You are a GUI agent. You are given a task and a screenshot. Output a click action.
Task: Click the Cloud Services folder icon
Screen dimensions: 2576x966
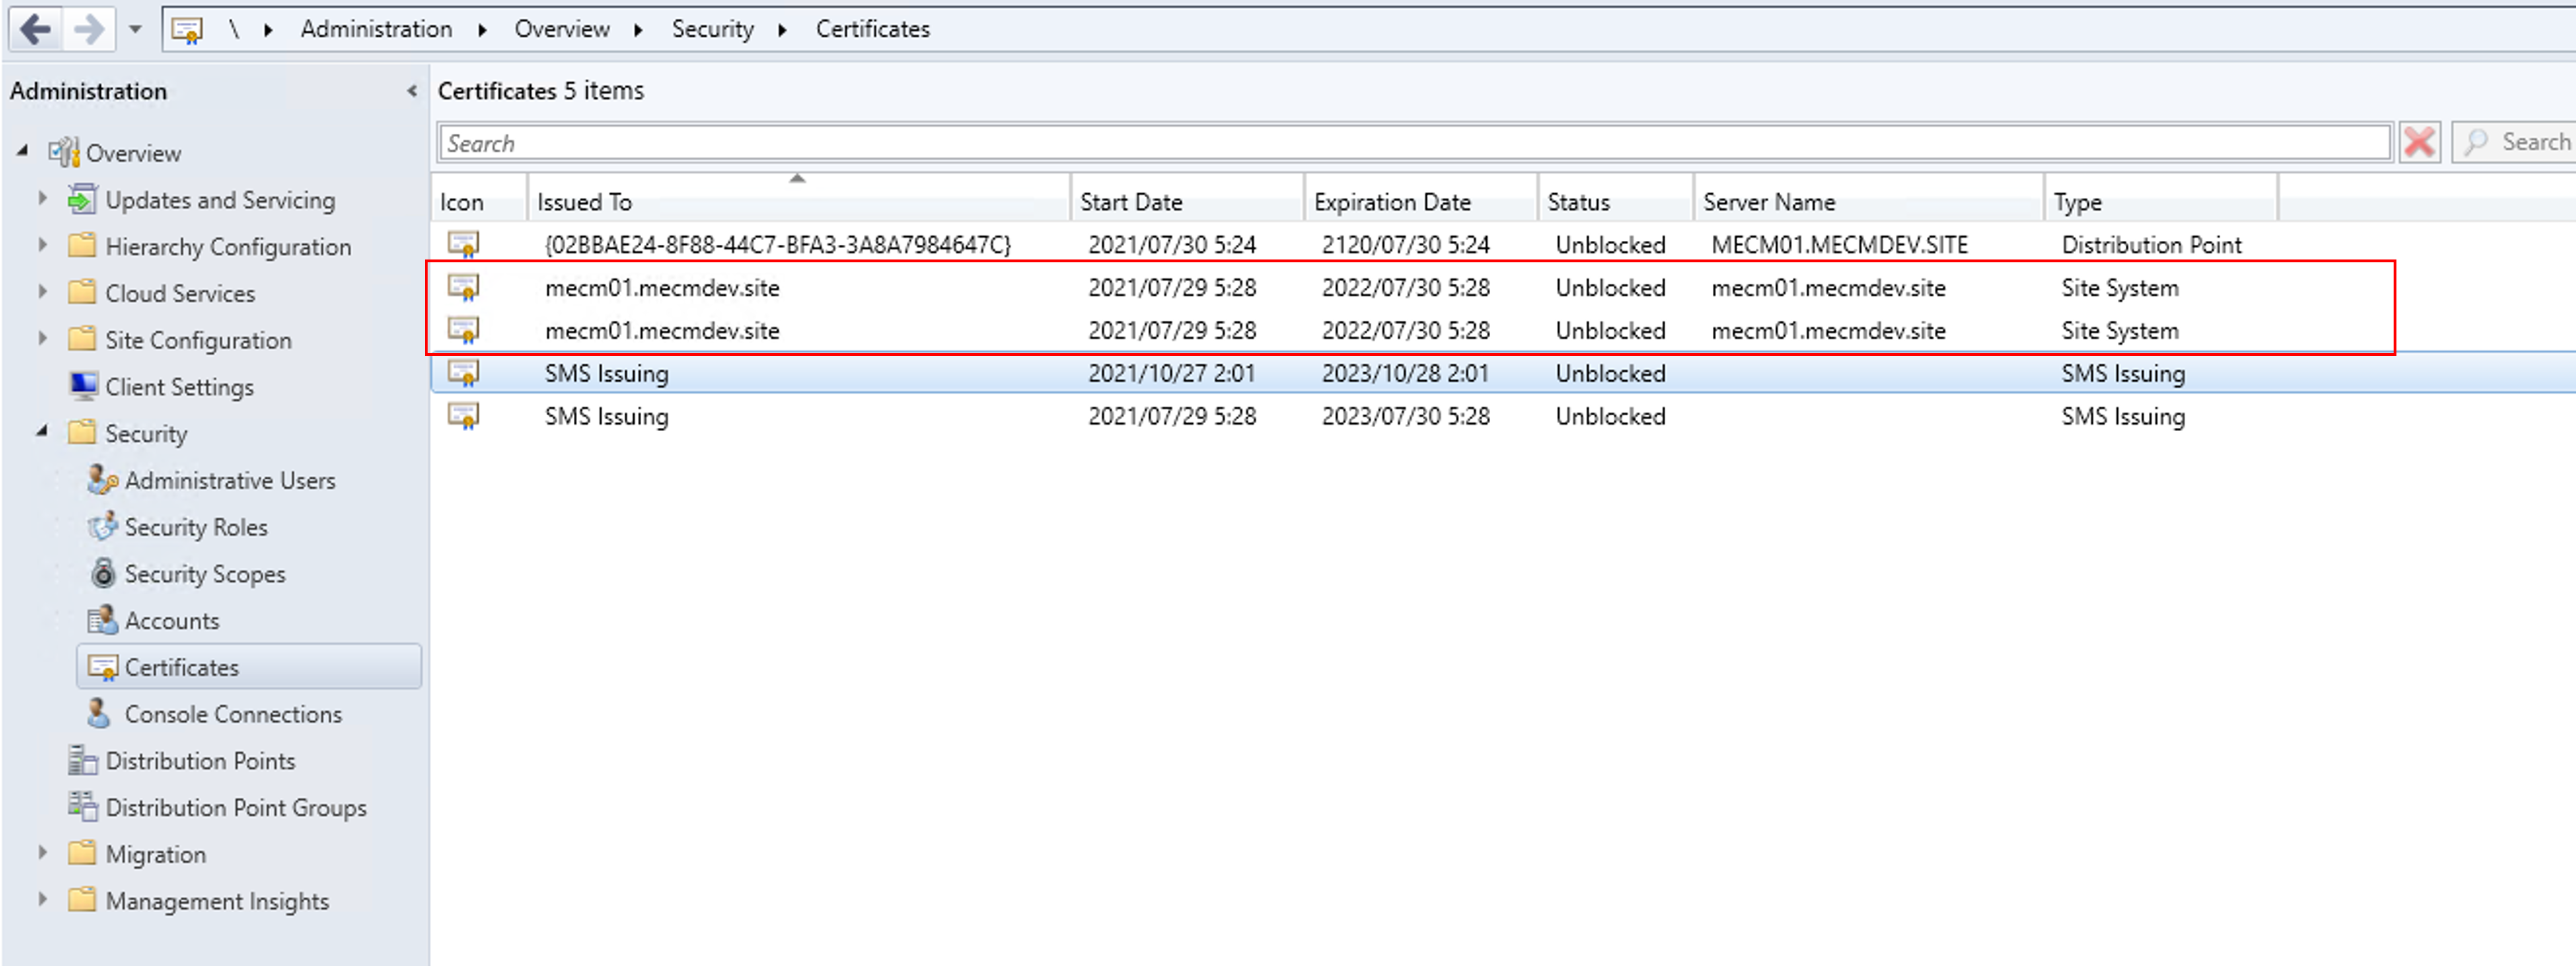pyautogui.click(x=82, y=292)
